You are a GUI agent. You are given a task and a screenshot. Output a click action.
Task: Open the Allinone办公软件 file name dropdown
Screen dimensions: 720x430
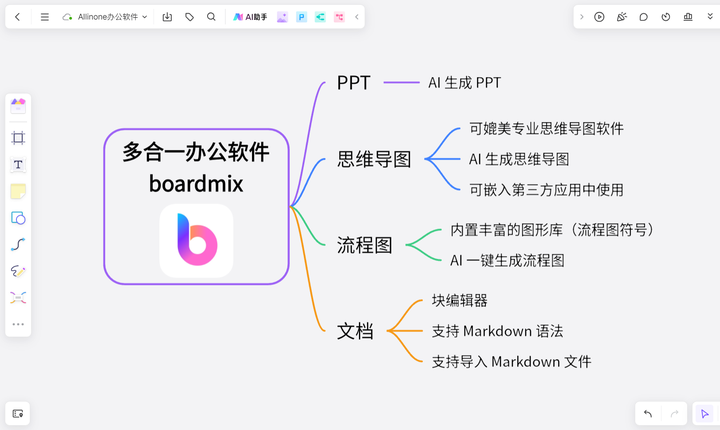[x=112, y=17]
